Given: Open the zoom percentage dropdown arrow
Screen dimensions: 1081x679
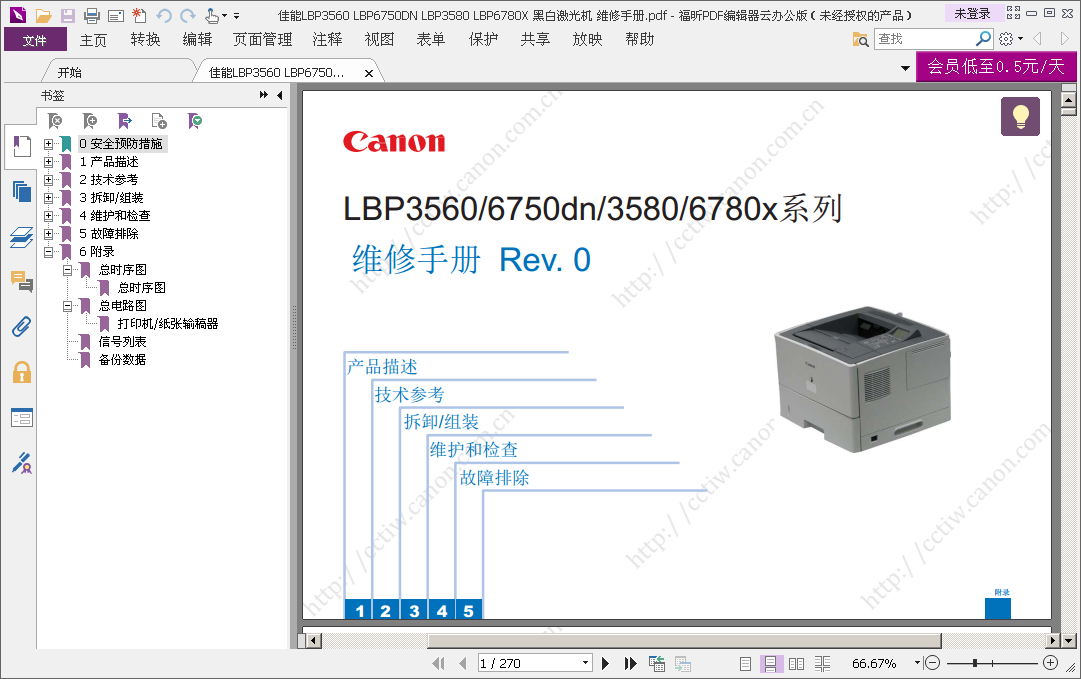Looking at the screenshot, I should pyautogui.click(x=917, y=663).
